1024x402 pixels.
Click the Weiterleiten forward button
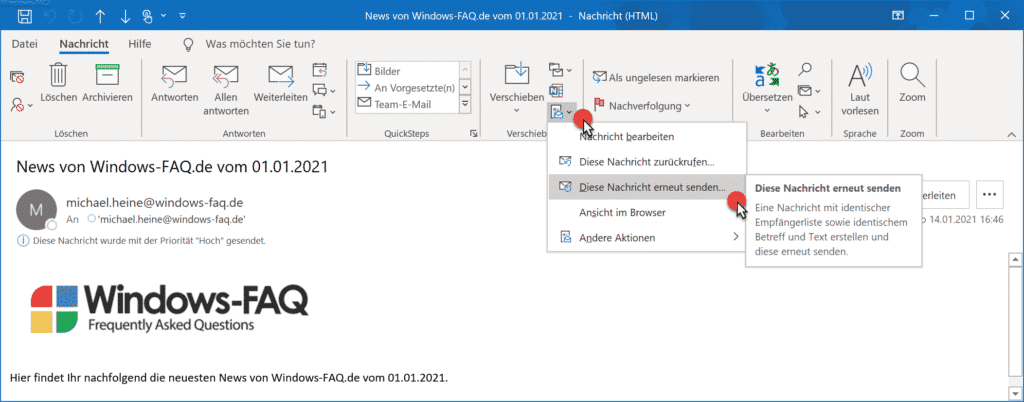click(281, 84)
